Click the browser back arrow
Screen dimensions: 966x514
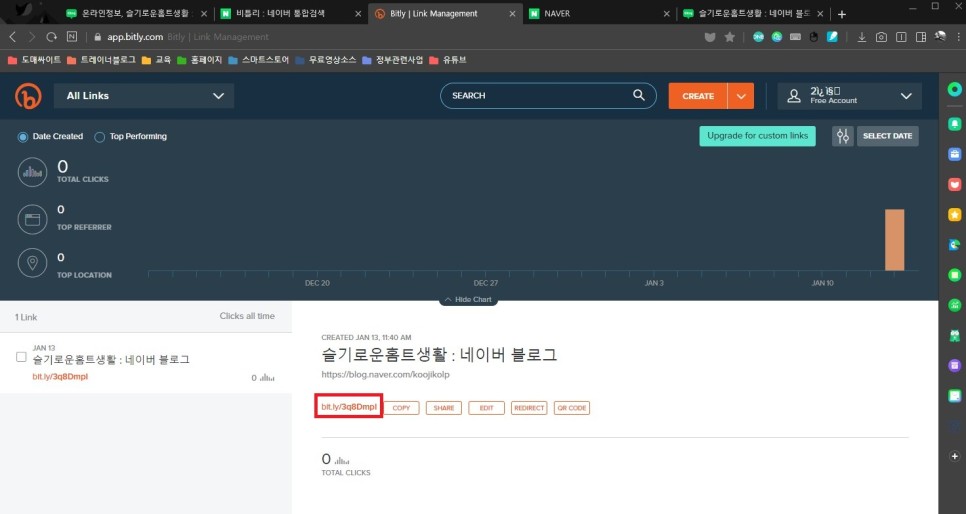pyautogui.click(x=12, y=37)
